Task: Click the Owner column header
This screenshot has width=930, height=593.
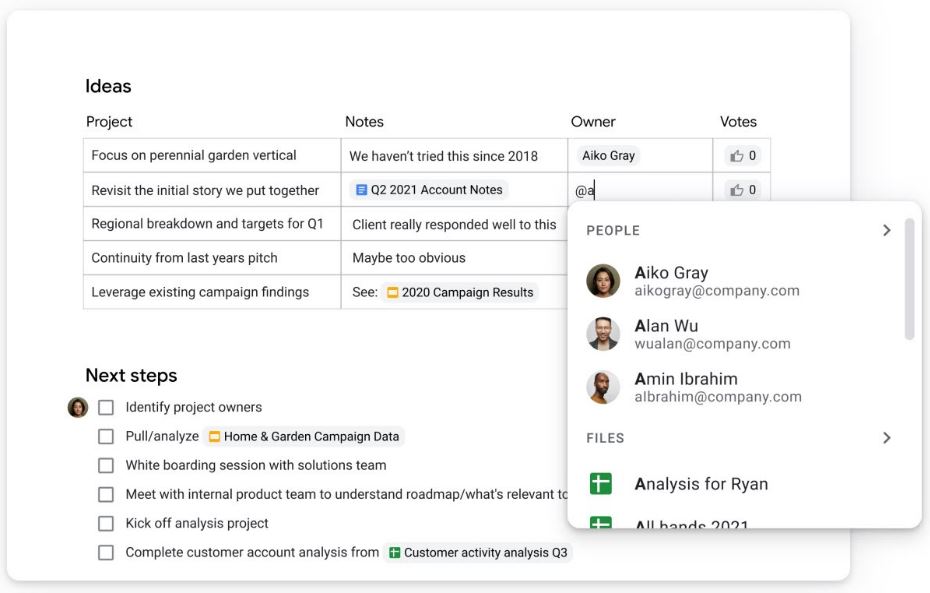Action: tap(593, 122)
